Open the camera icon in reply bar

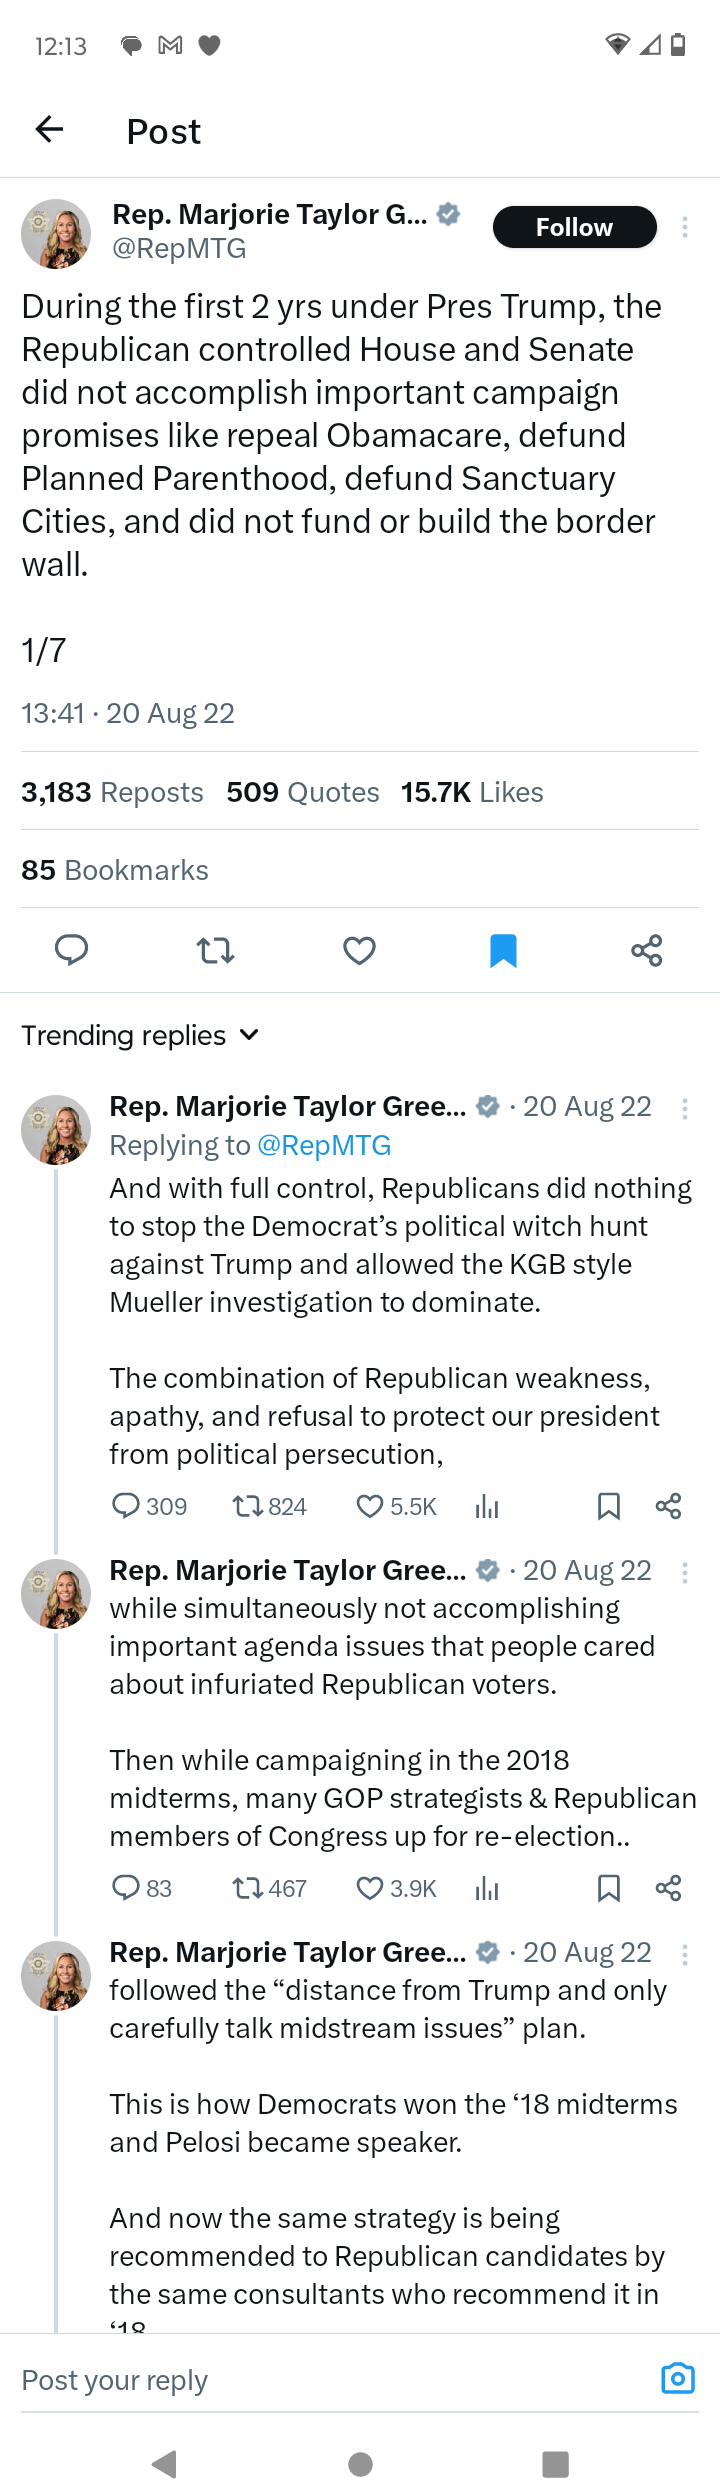coord(678,2377)
